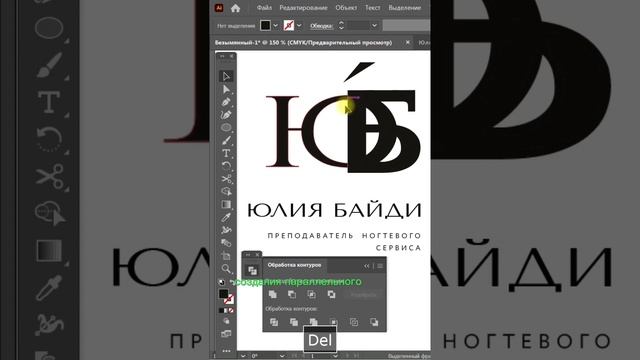Click the Crop pathfinder icon
The image size is (640, 360).
coord(334,322)
